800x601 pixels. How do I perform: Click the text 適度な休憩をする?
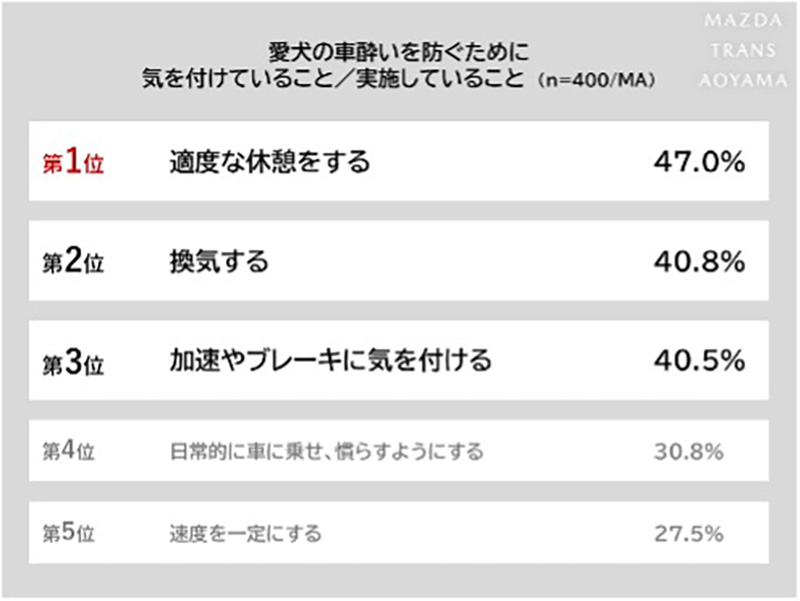pyautogui.click(x=269, y=162)
